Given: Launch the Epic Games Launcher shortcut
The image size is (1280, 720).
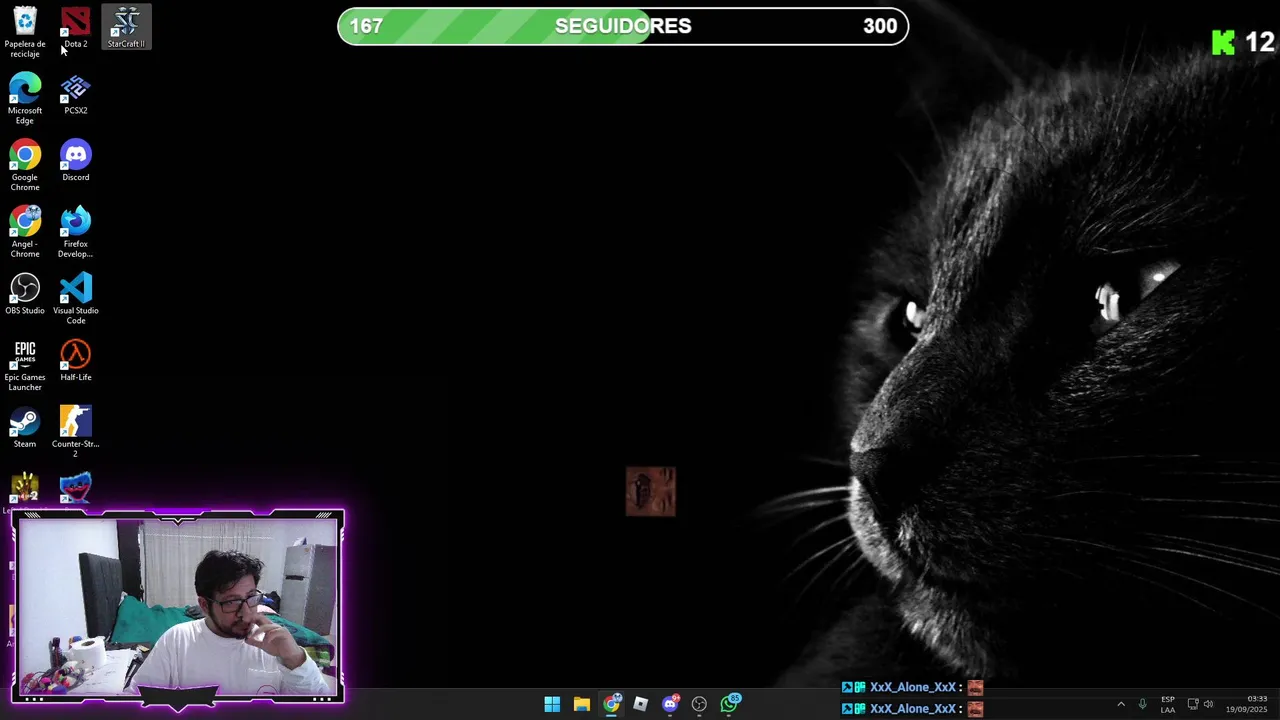Looking at the screenshot, I should (25, 366).
